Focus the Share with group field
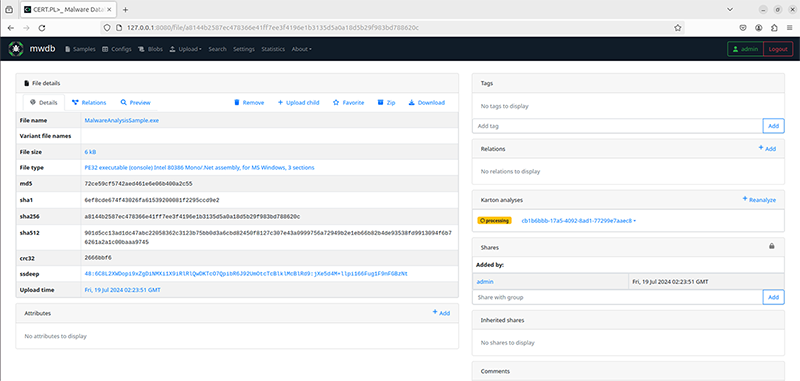This screenshot has width=800, height=381. pyautogui.click(x=617, y=297)
